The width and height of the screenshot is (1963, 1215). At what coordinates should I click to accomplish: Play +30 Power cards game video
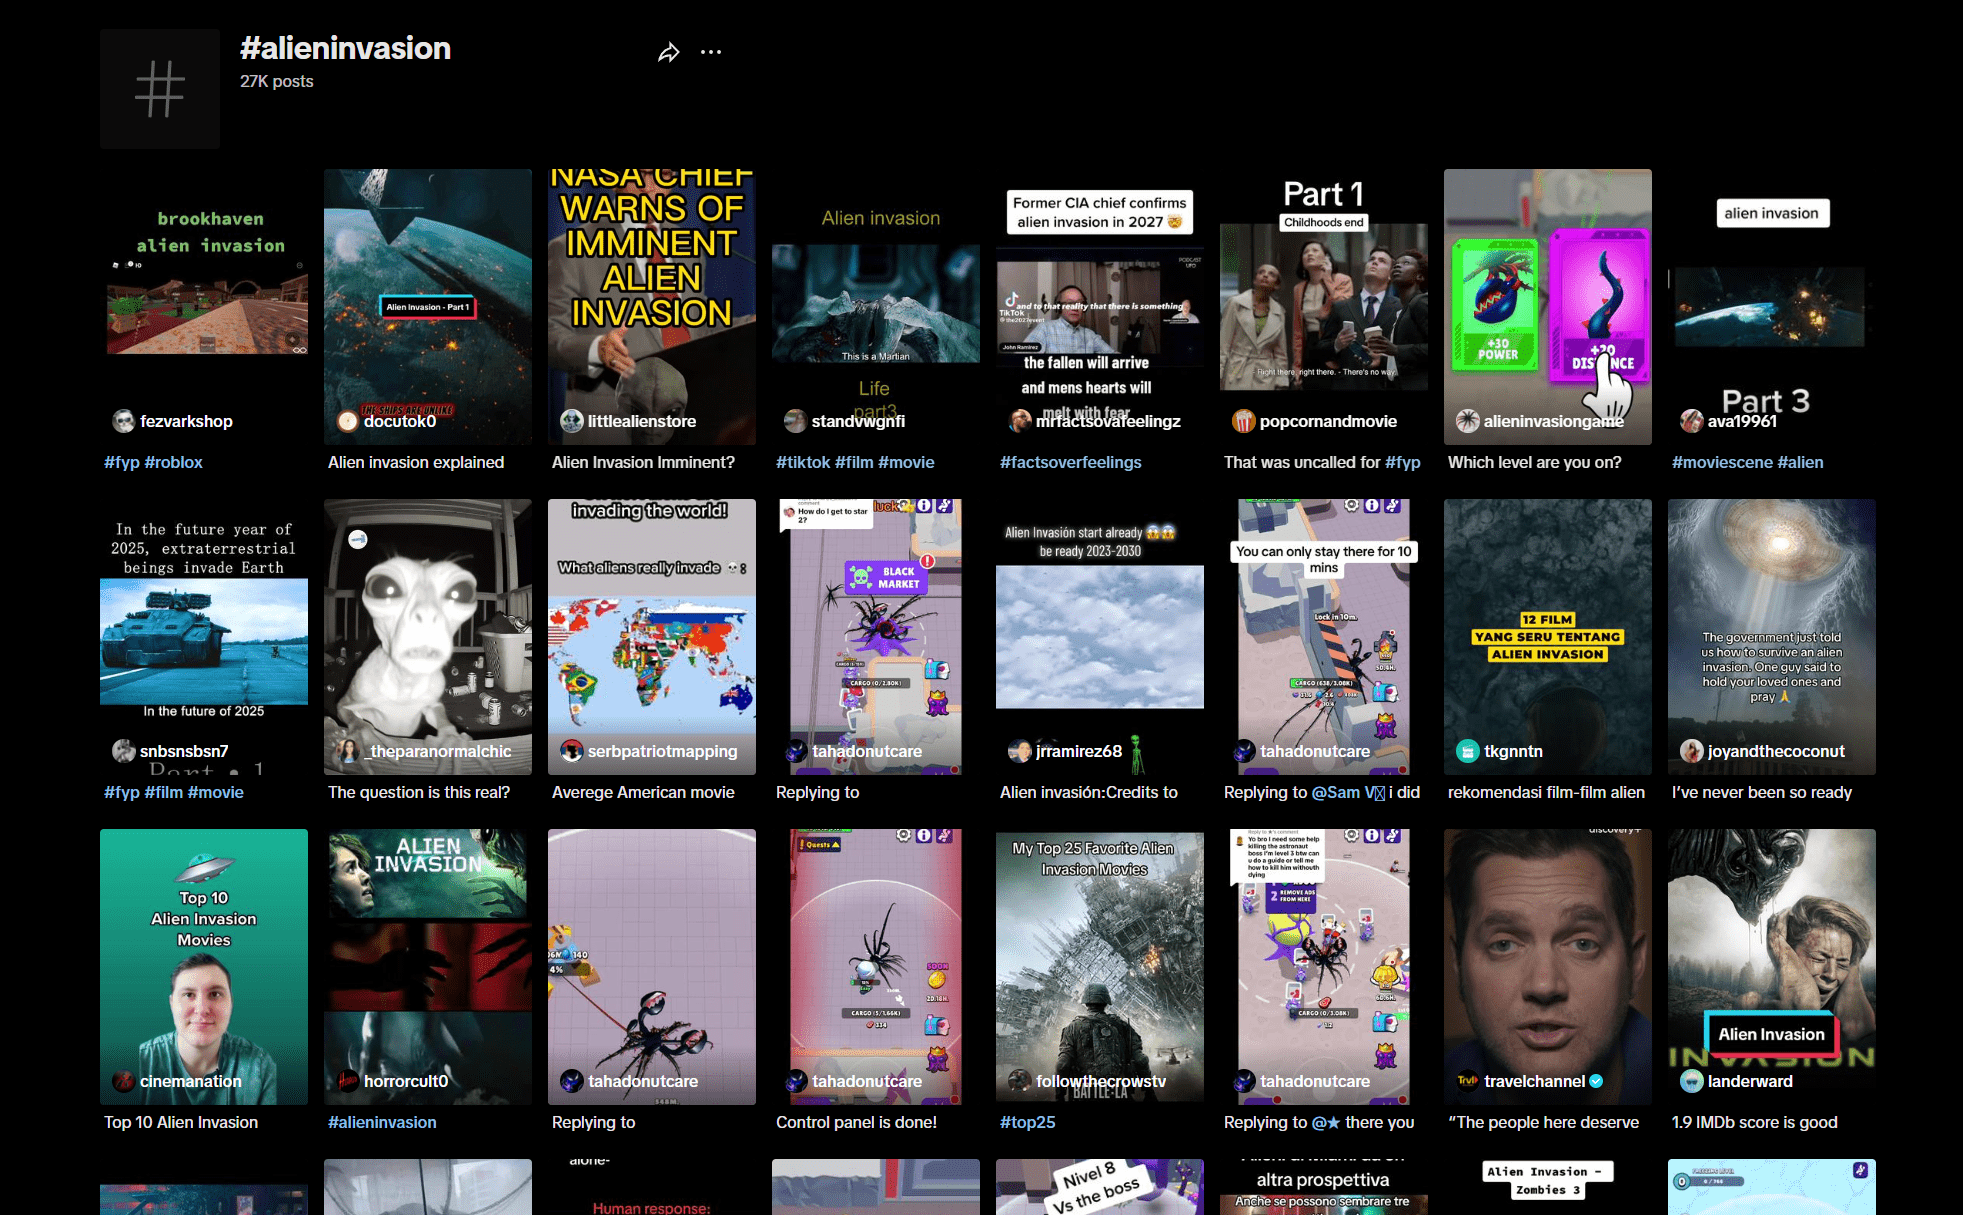(1548, 307)
